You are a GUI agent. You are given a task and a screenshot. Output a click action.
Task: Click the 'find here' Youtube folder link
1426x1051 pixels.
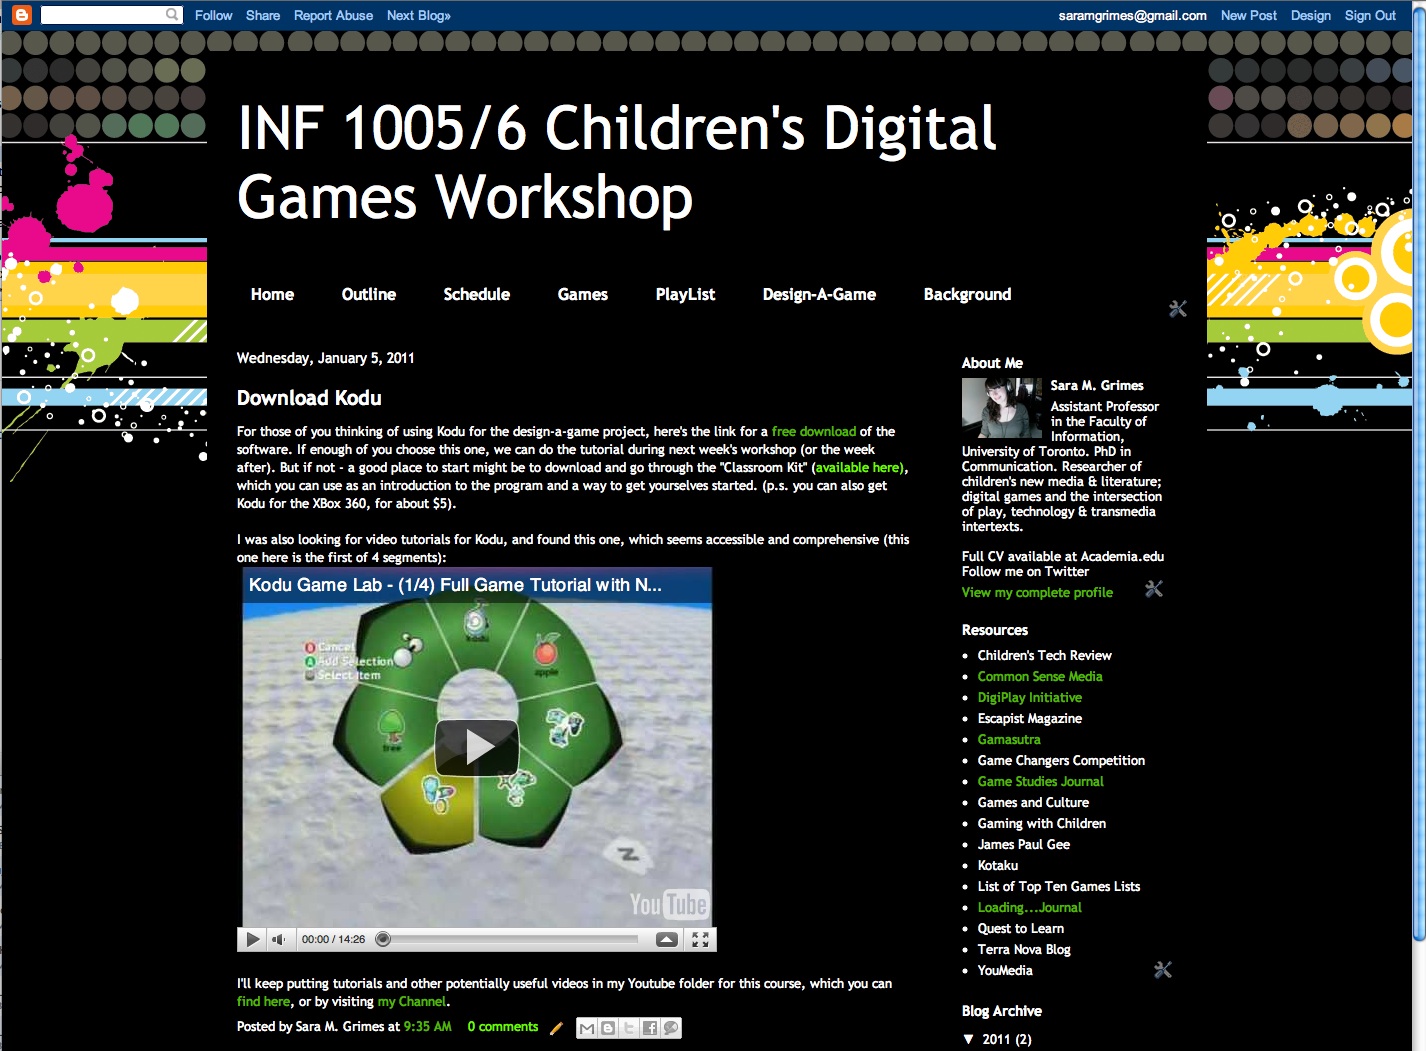coord(263,1001)
